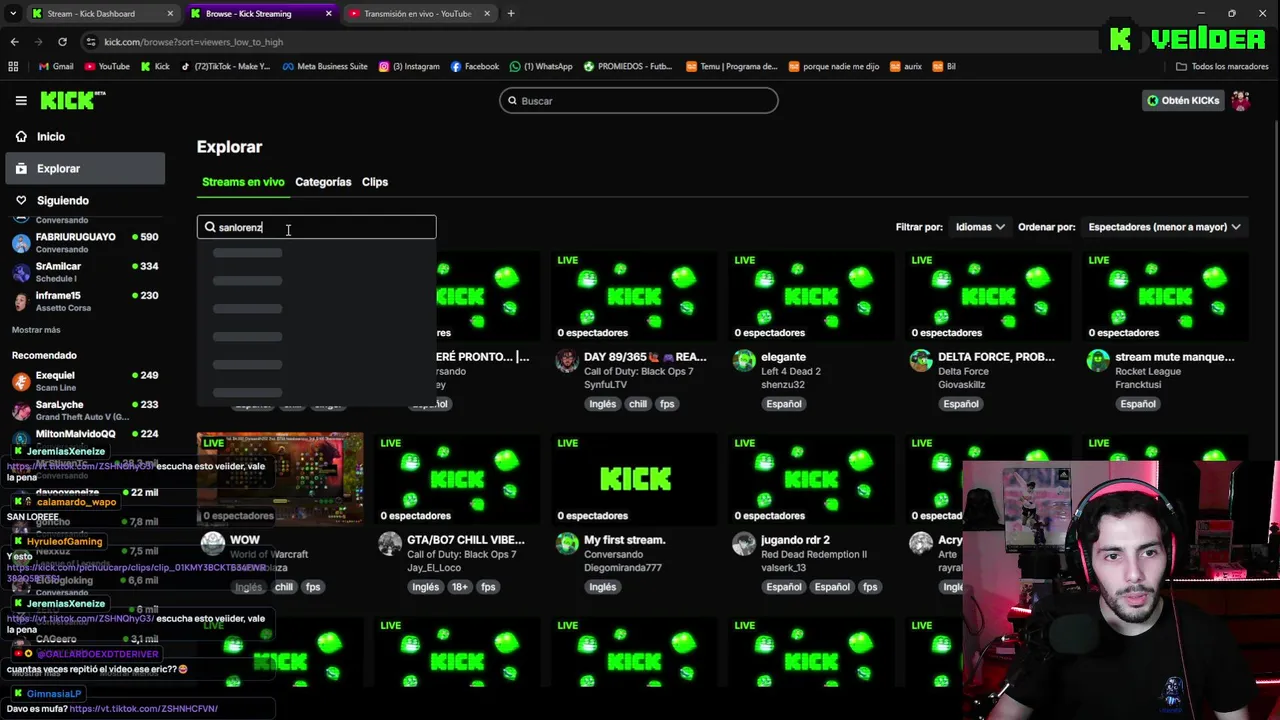The image size is (1280, 720).
Task: Click Francktusi channel avatar
Action: [x=1098, y=361]
